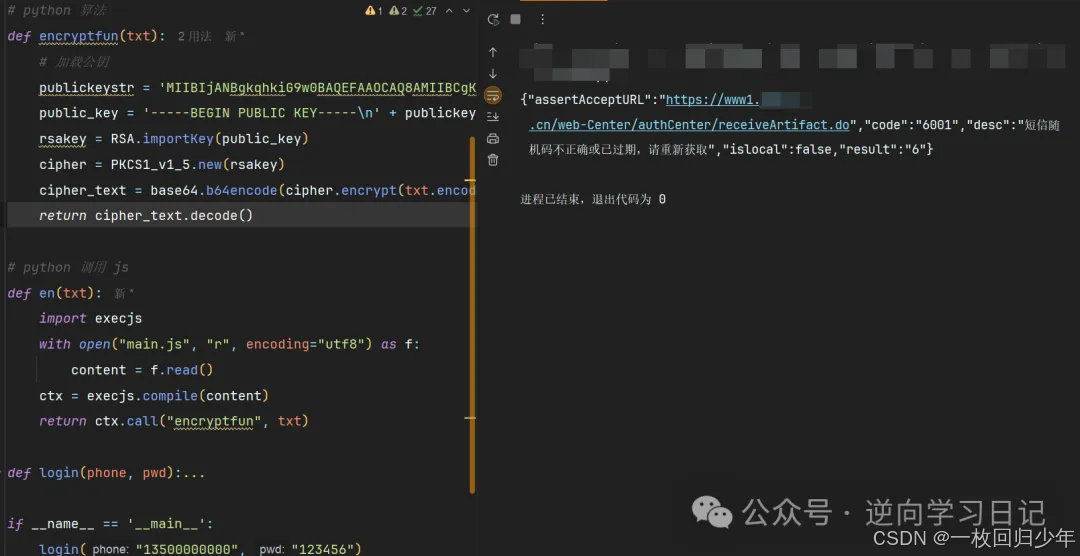Image resolution: width=1080 pixels, height=556 pixels.
Task: Click the publickeystr assignment line
Action: 257,87
